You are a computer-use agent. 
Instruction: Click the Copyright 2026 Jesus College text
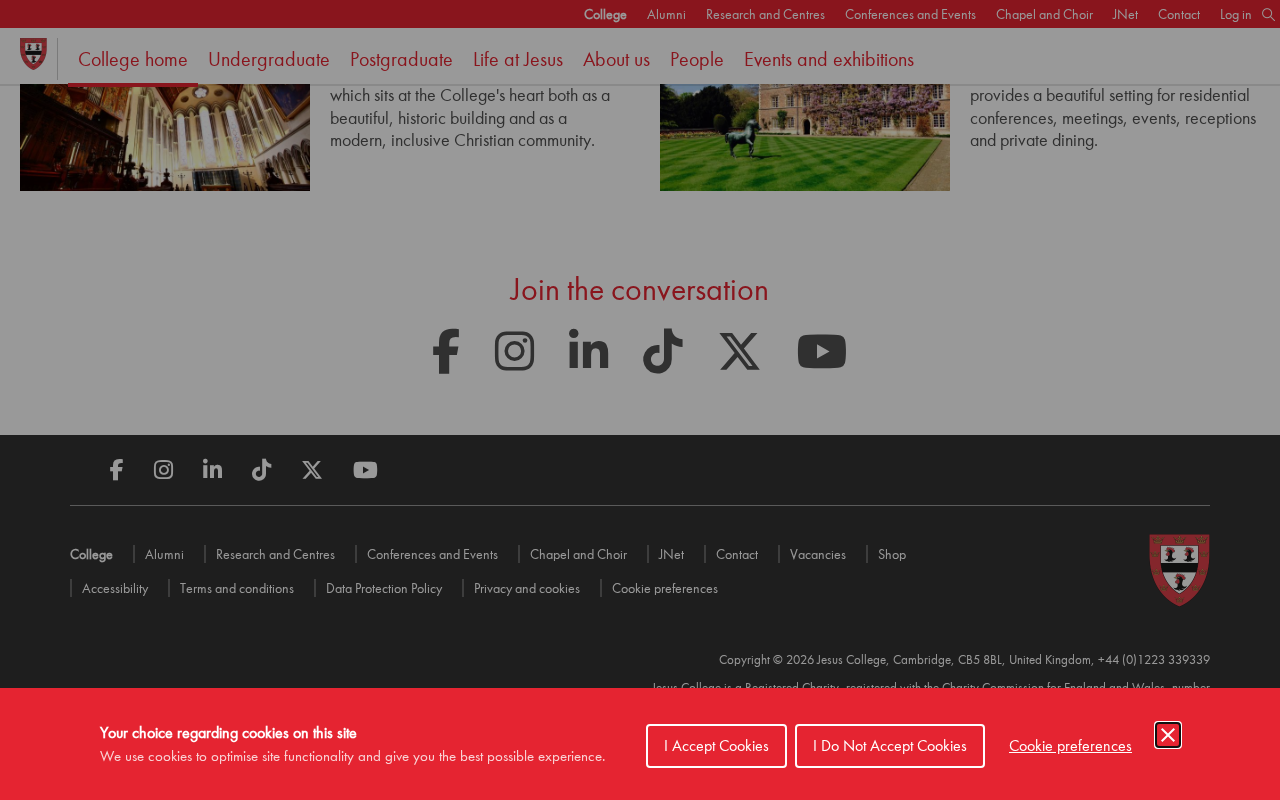tap(964, 660)
